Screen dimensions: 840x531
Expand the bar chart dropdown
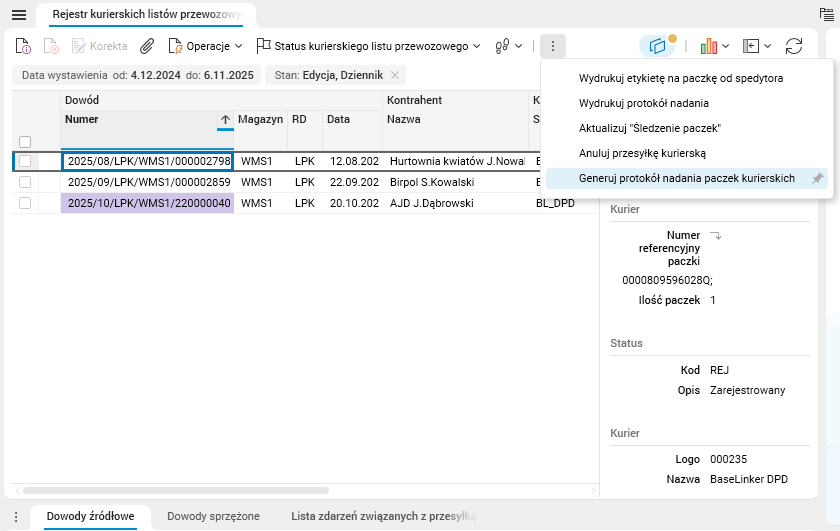(x=714, y=46)
